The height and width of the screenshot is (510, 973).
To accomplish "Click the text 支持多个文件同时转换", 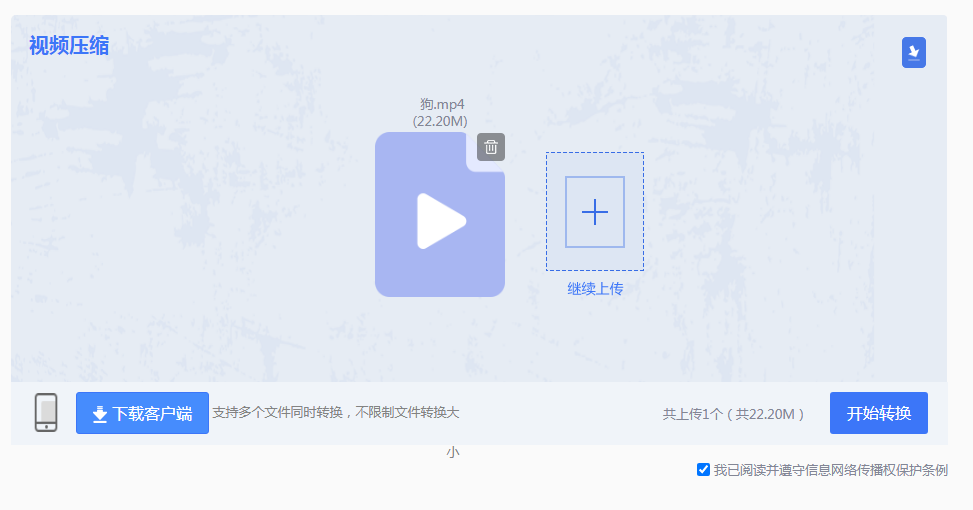I will (277, 413).
